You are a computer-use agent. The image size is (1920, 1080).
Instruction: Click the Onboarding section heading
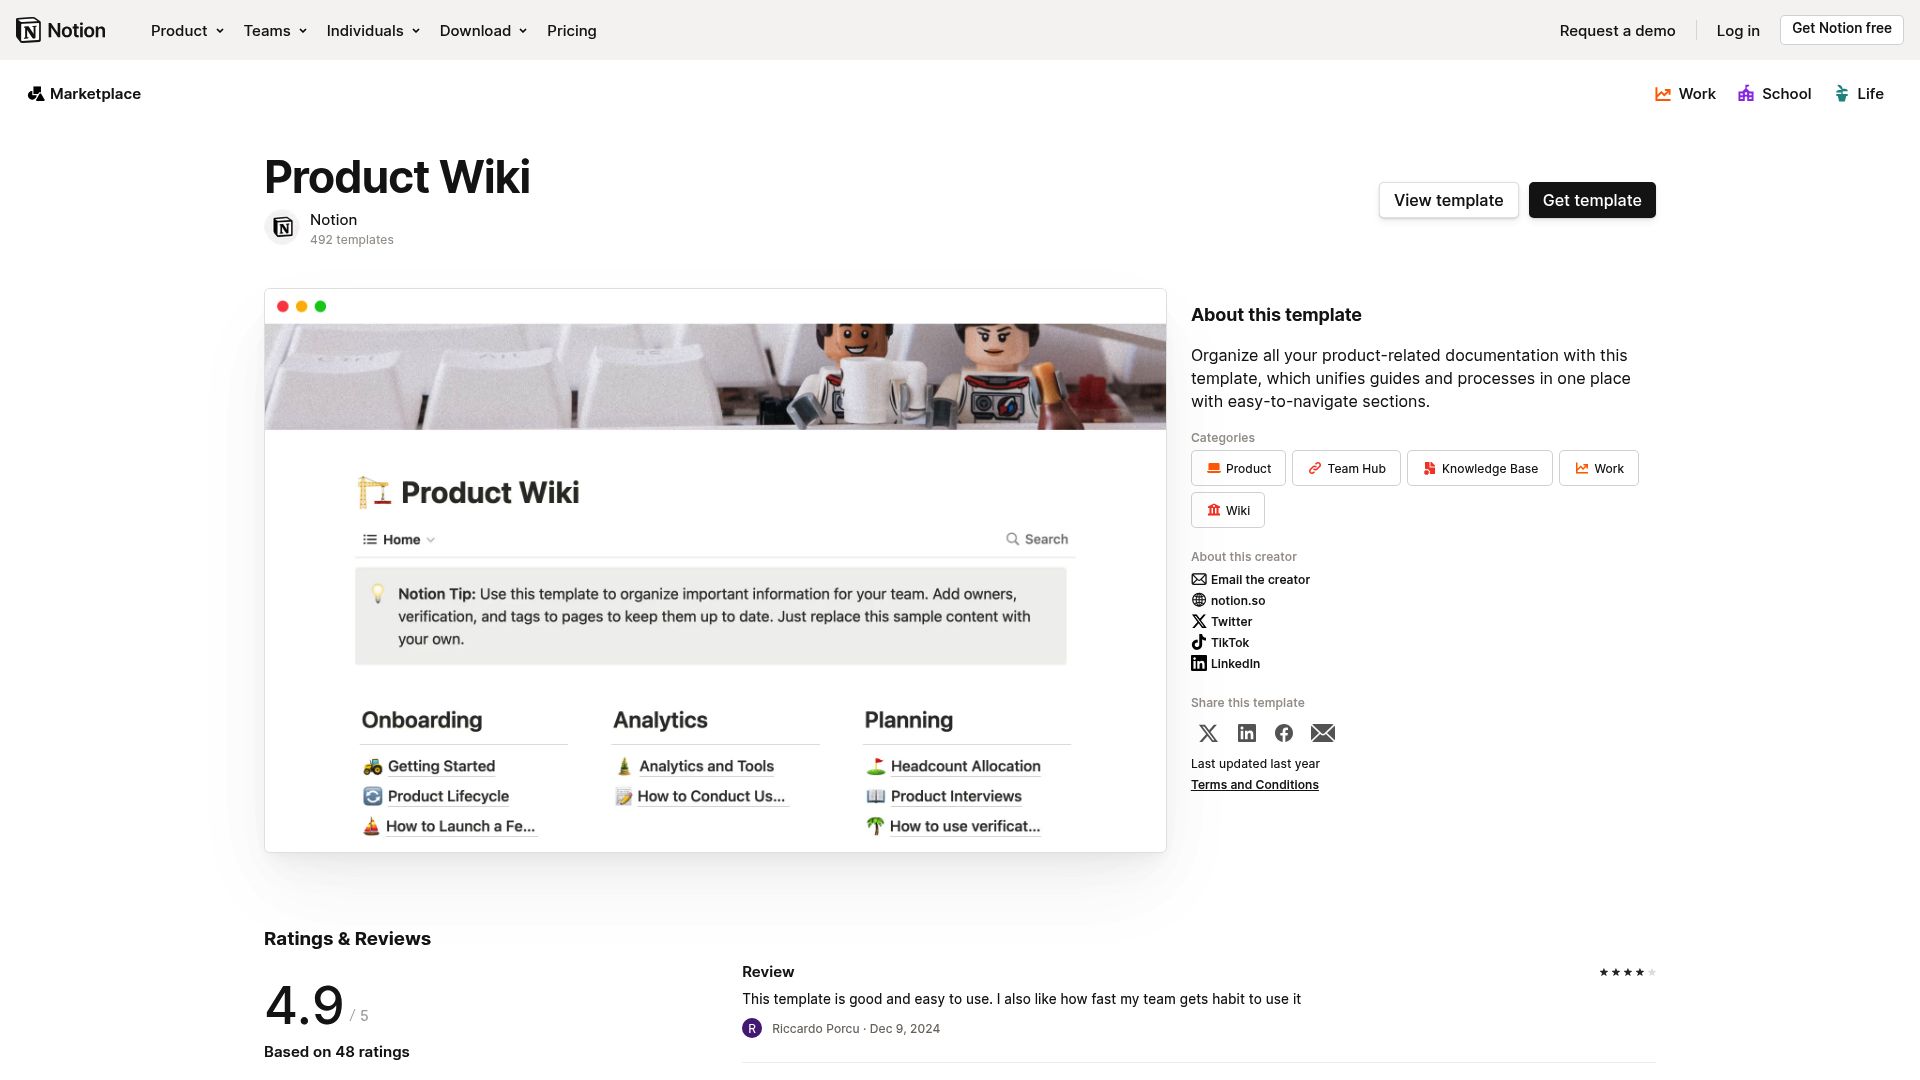422,721
